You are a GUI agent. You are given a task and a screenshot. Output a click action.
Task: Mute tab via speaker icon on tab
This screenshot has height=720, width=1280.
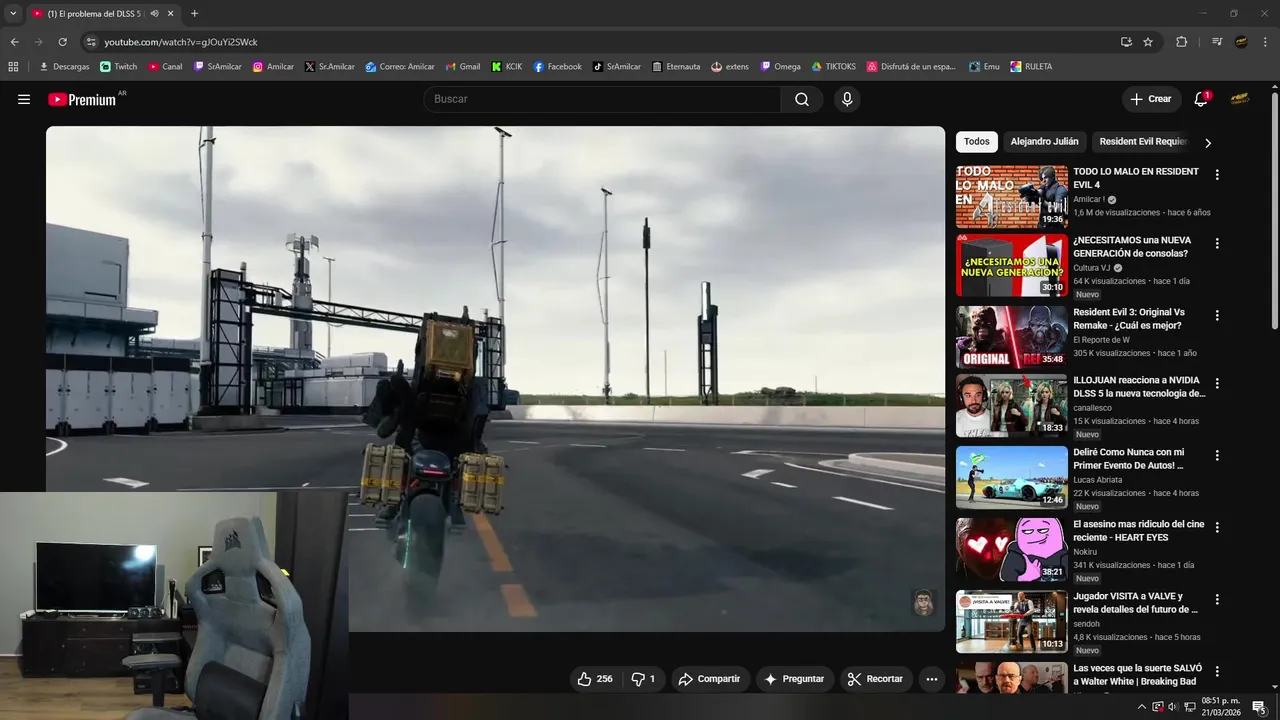pos(154,14)
